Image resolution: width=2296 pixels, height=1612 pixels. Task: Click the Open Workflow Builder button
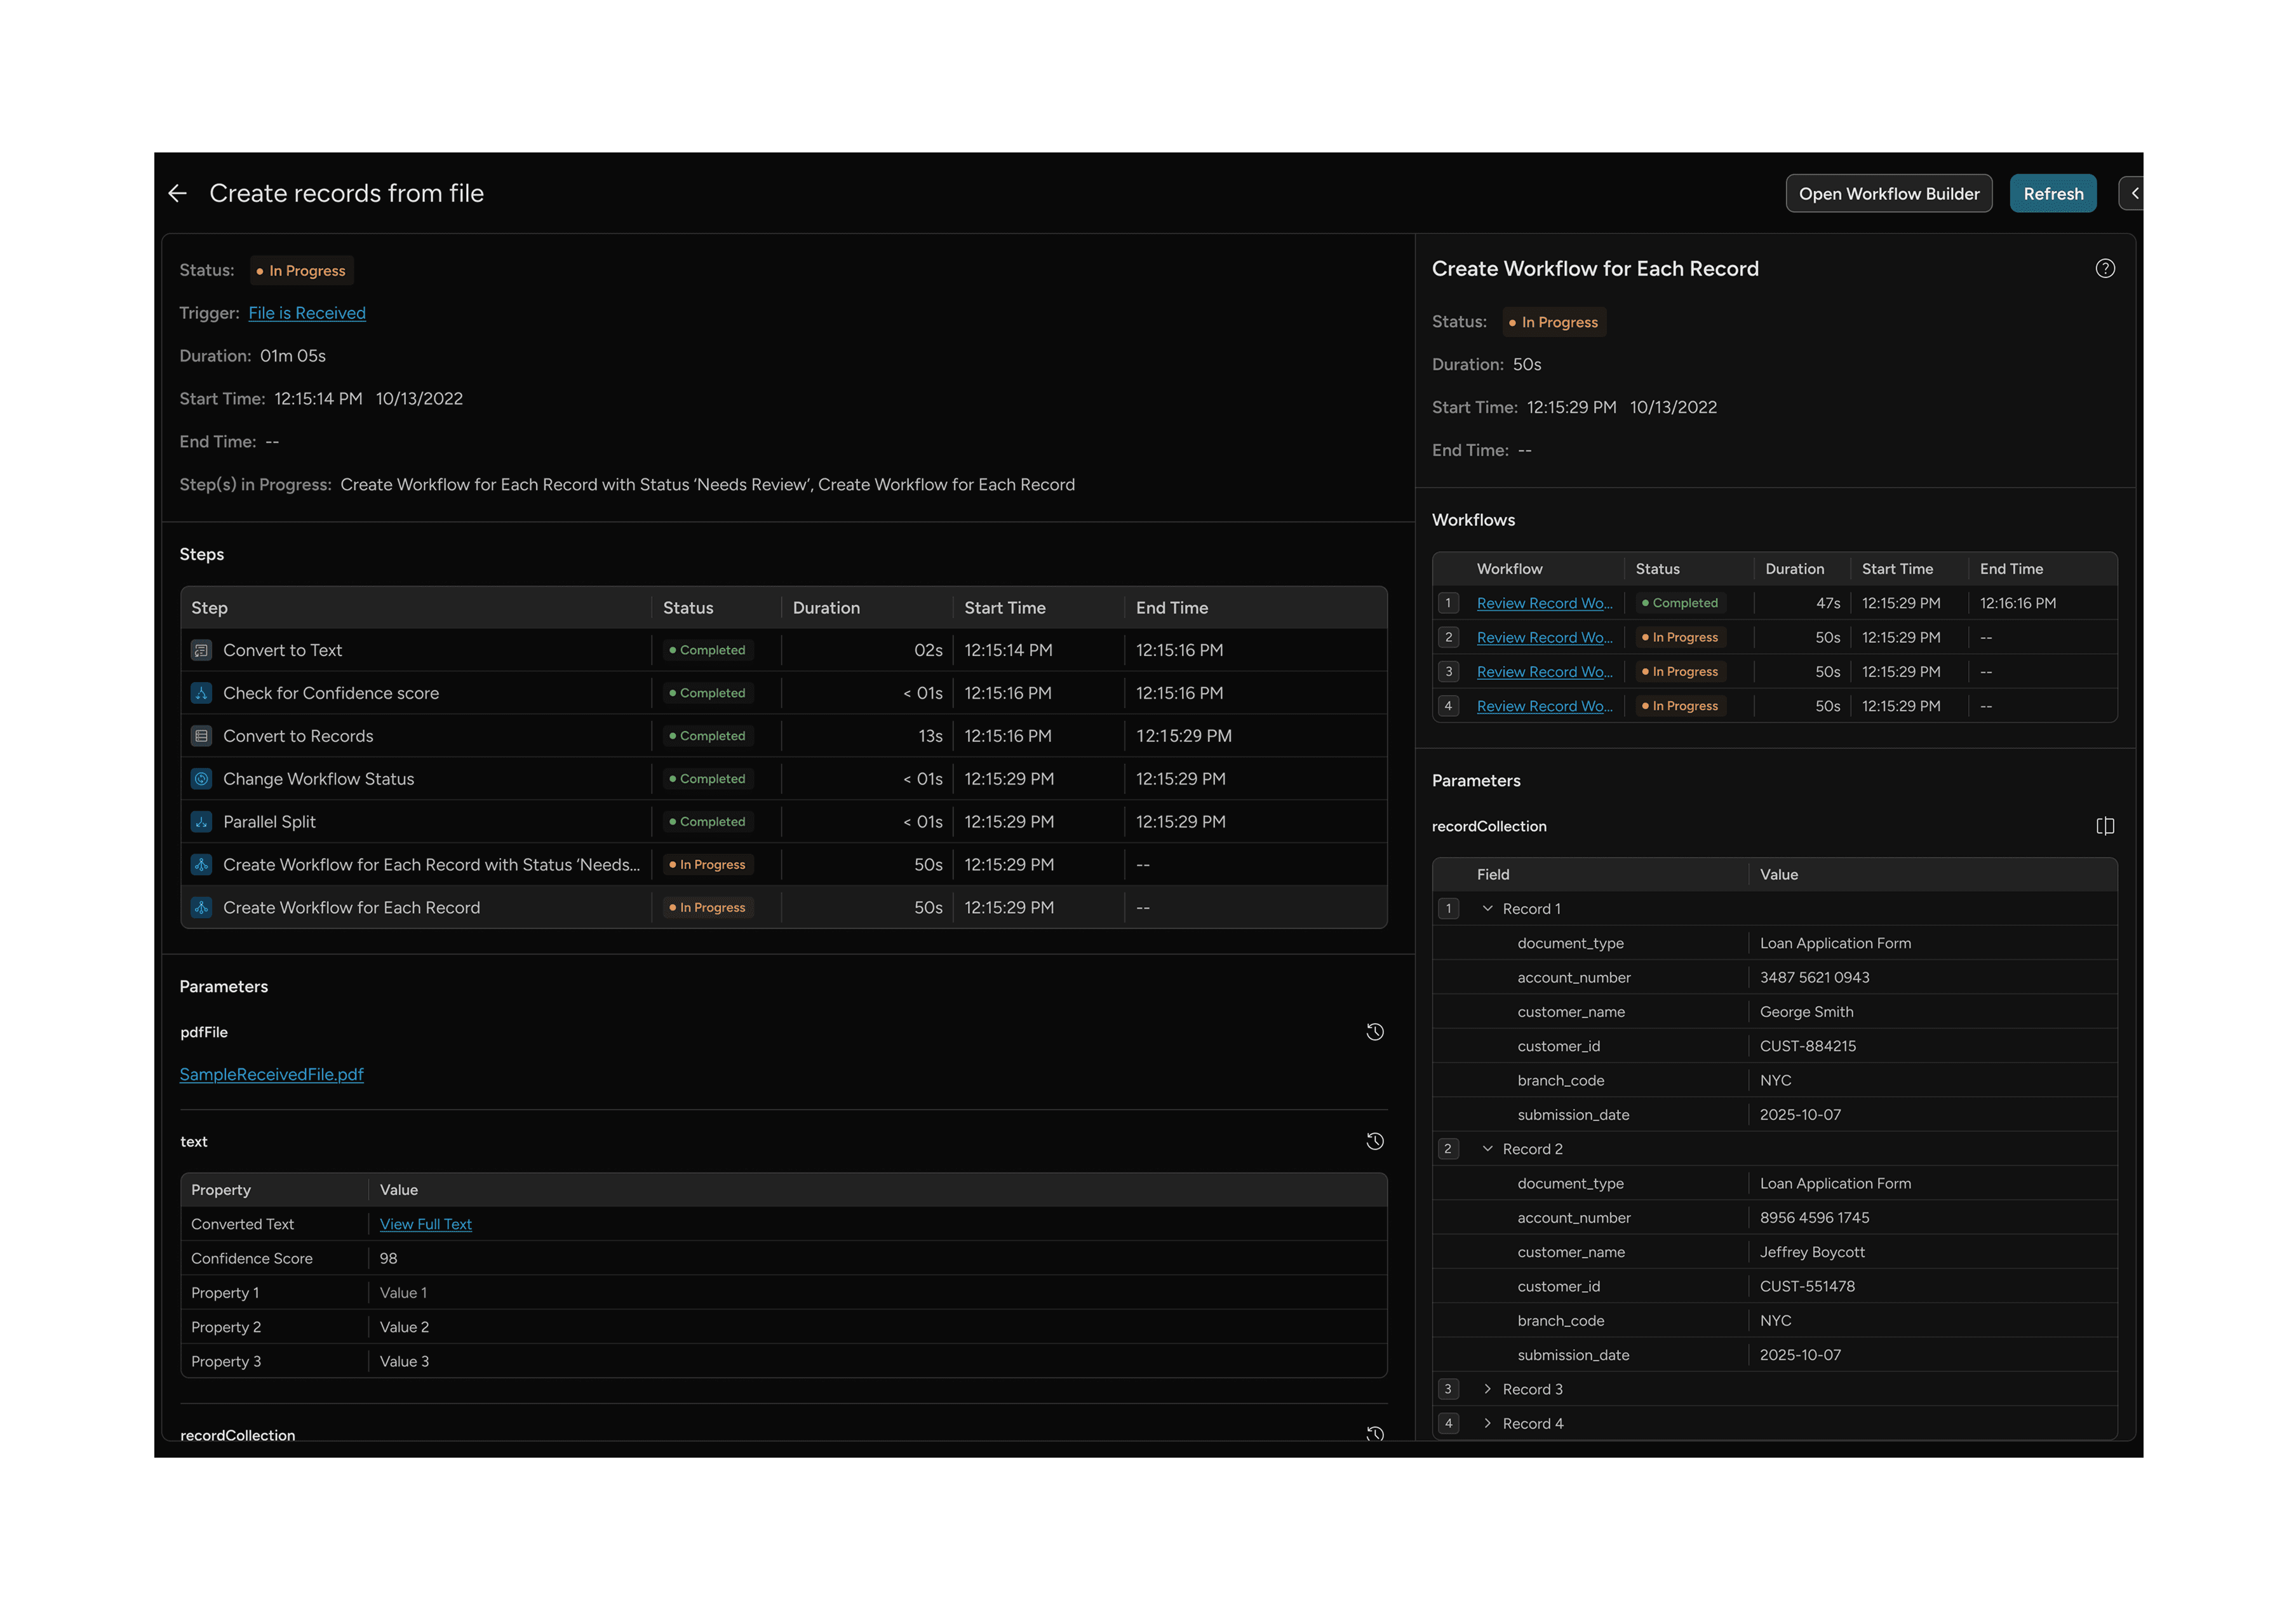tap(1888, 193)
